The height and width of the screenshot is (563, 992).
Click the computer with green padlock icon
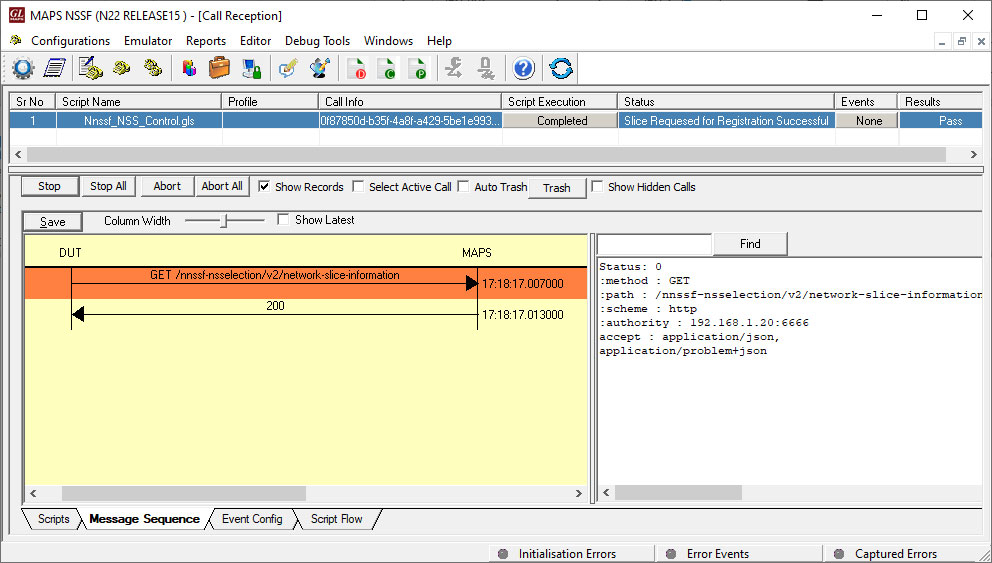coord(252,68)
